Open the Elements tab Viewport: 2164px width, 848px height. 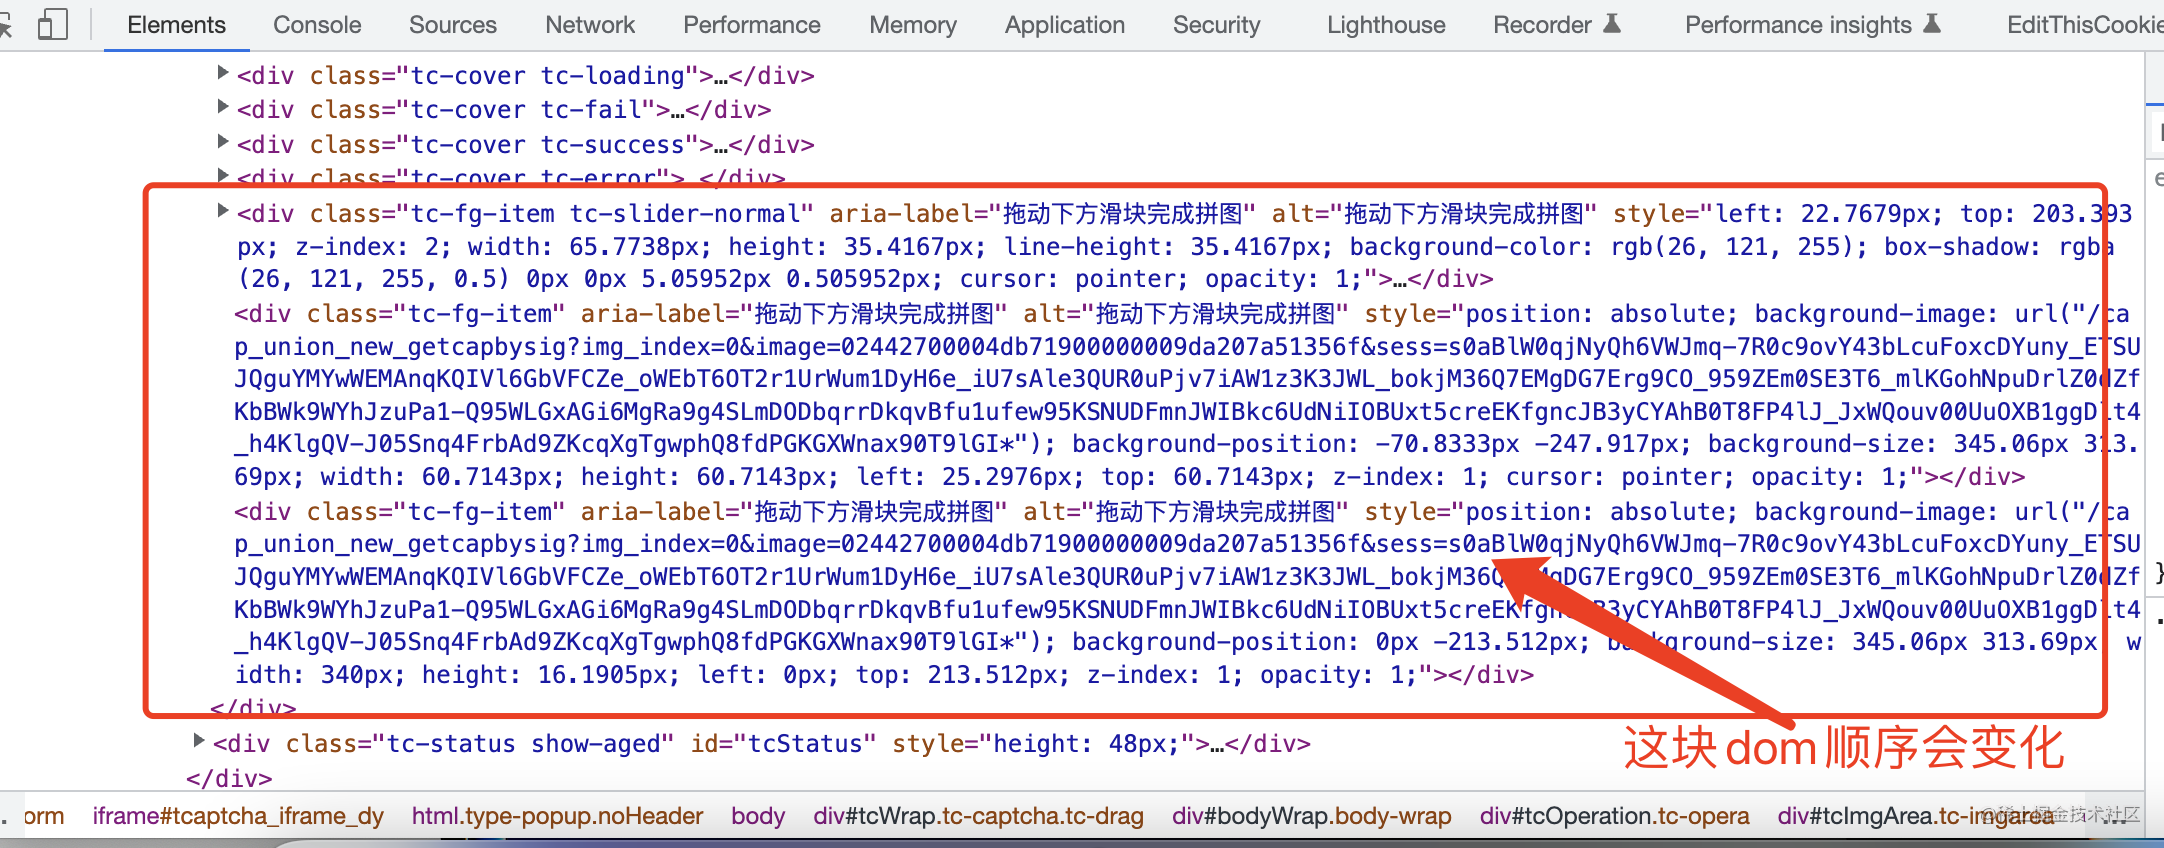176,25
